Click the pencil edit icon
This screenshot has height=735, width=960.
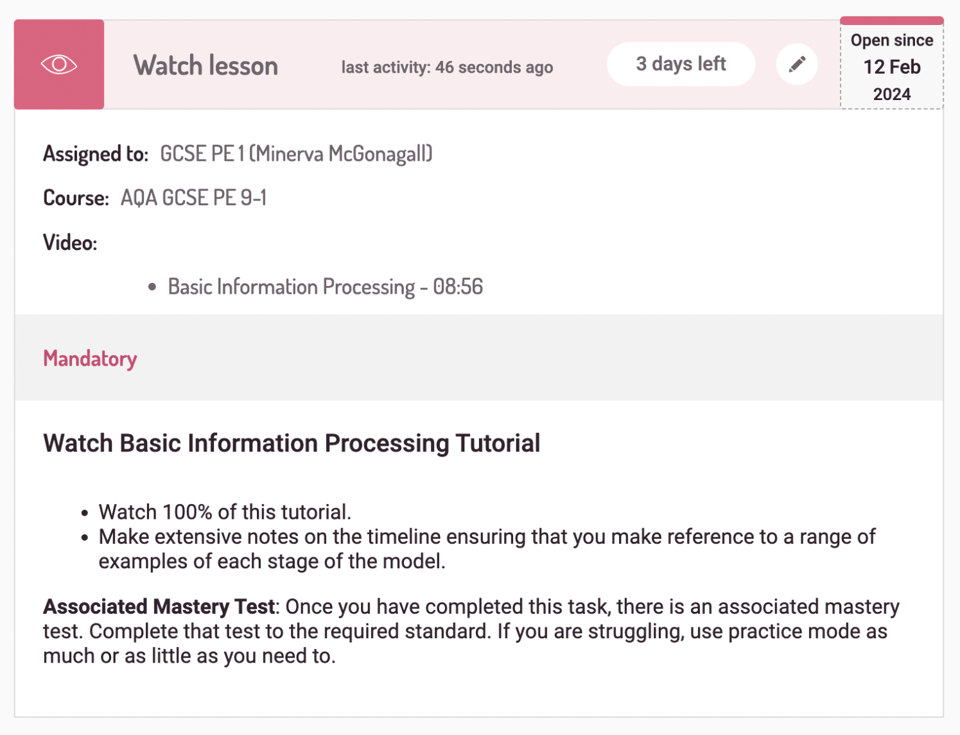pos(797,64)
